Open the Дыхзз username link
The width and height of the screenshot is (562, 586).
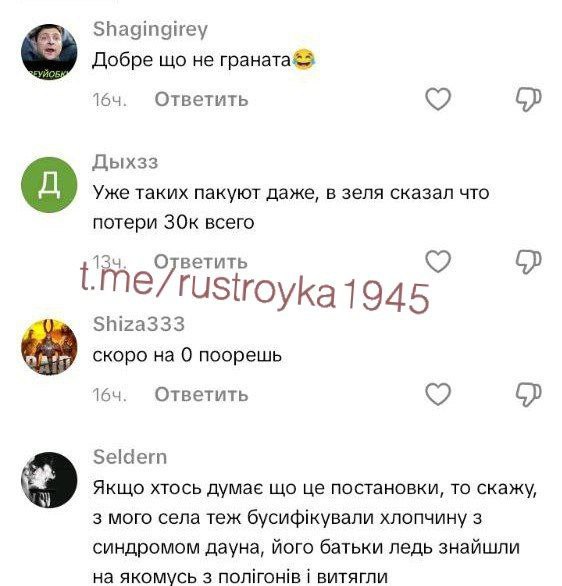point(125,162)
